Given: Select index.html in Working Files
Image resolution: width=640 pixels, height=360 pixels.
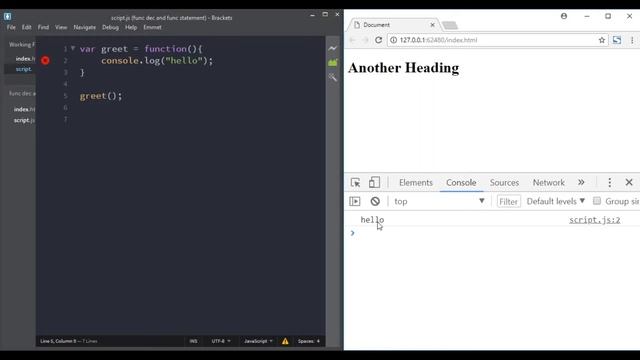Looking at the screenshot, I should coord(25,59).
